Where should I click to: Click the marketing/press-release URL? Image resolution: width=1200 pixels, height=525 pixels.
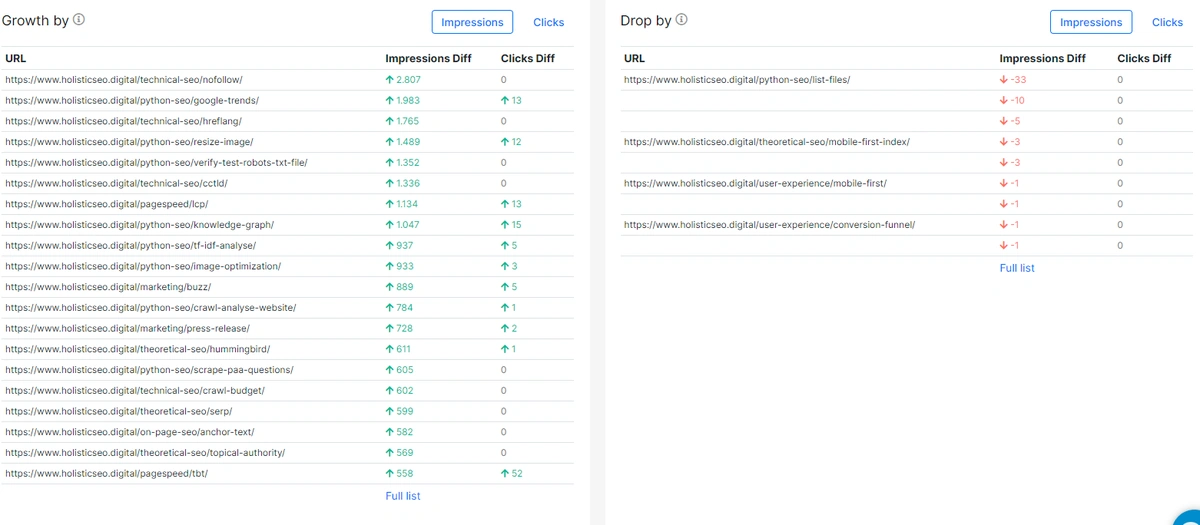pos(127,328)
